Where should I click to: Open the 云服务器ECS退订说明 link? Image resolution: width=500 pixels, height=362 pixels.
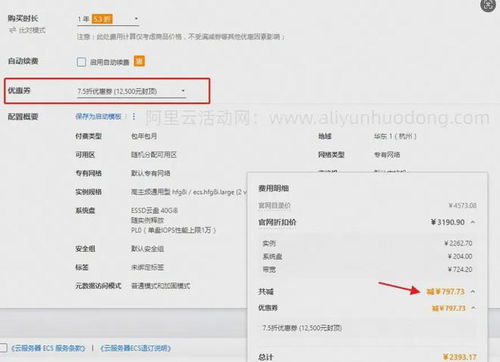(x=136, y=348)
